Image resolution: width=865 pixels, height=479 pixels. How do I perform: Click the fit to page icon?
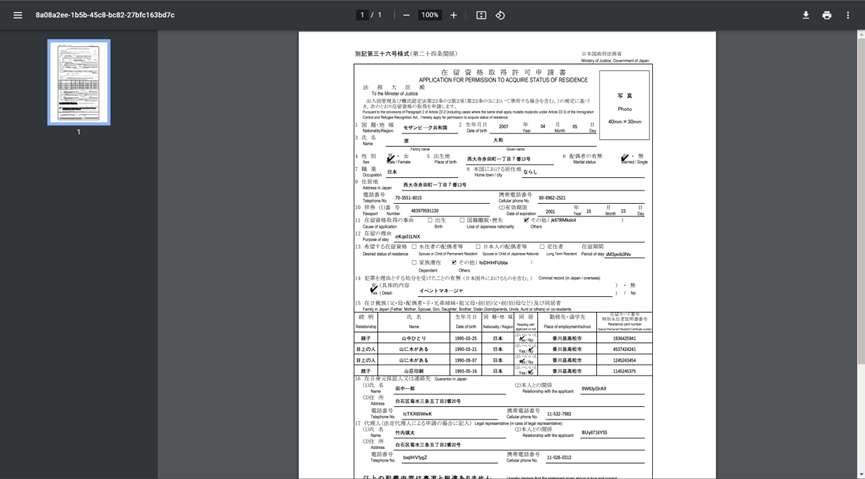pyautogui.click(x=481, y=15)
